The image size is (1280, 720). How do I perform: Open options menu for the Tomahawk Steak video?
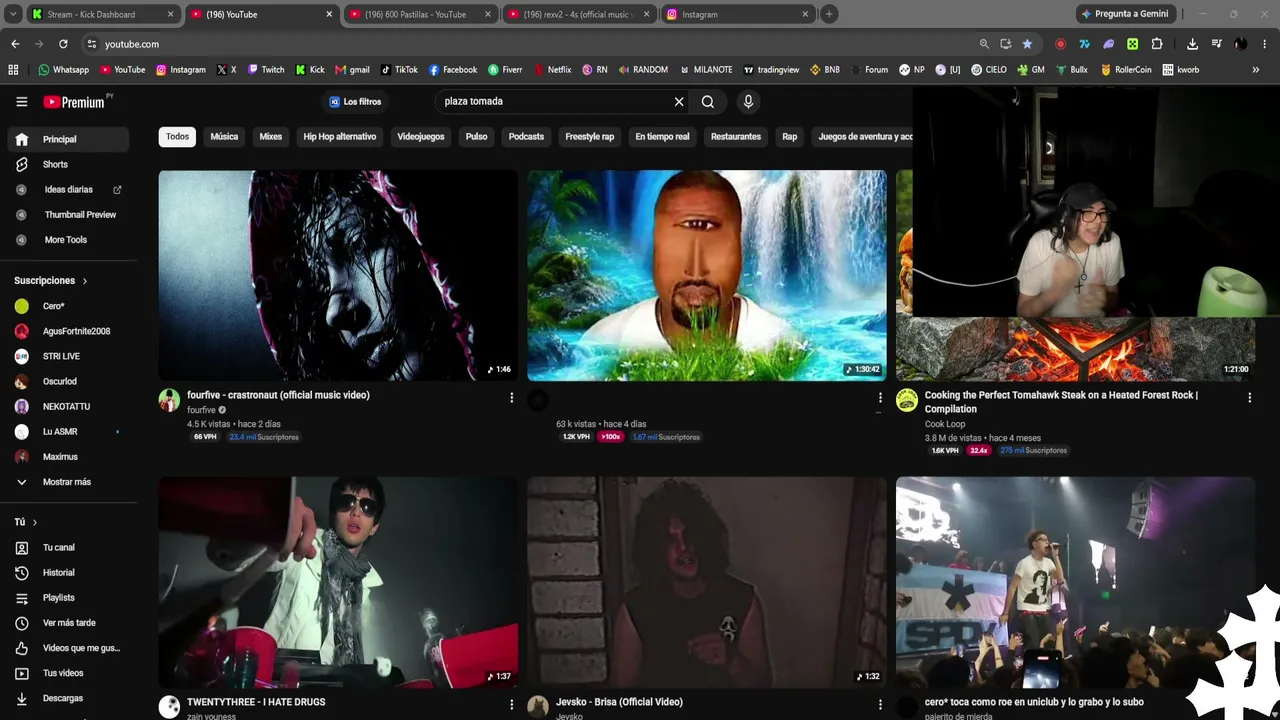tap(1249, 398)
